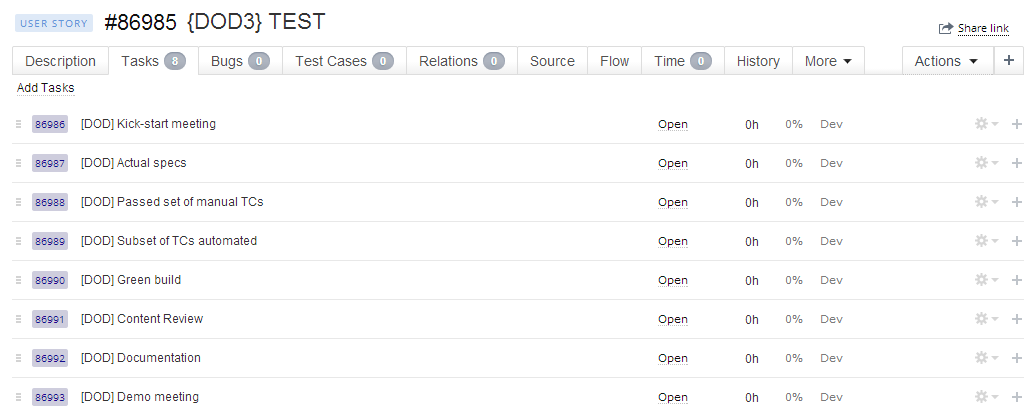This screenshot has width=1032, height=416.
Task: Click the Dev role on Content Review row
Action: (831, 319)
